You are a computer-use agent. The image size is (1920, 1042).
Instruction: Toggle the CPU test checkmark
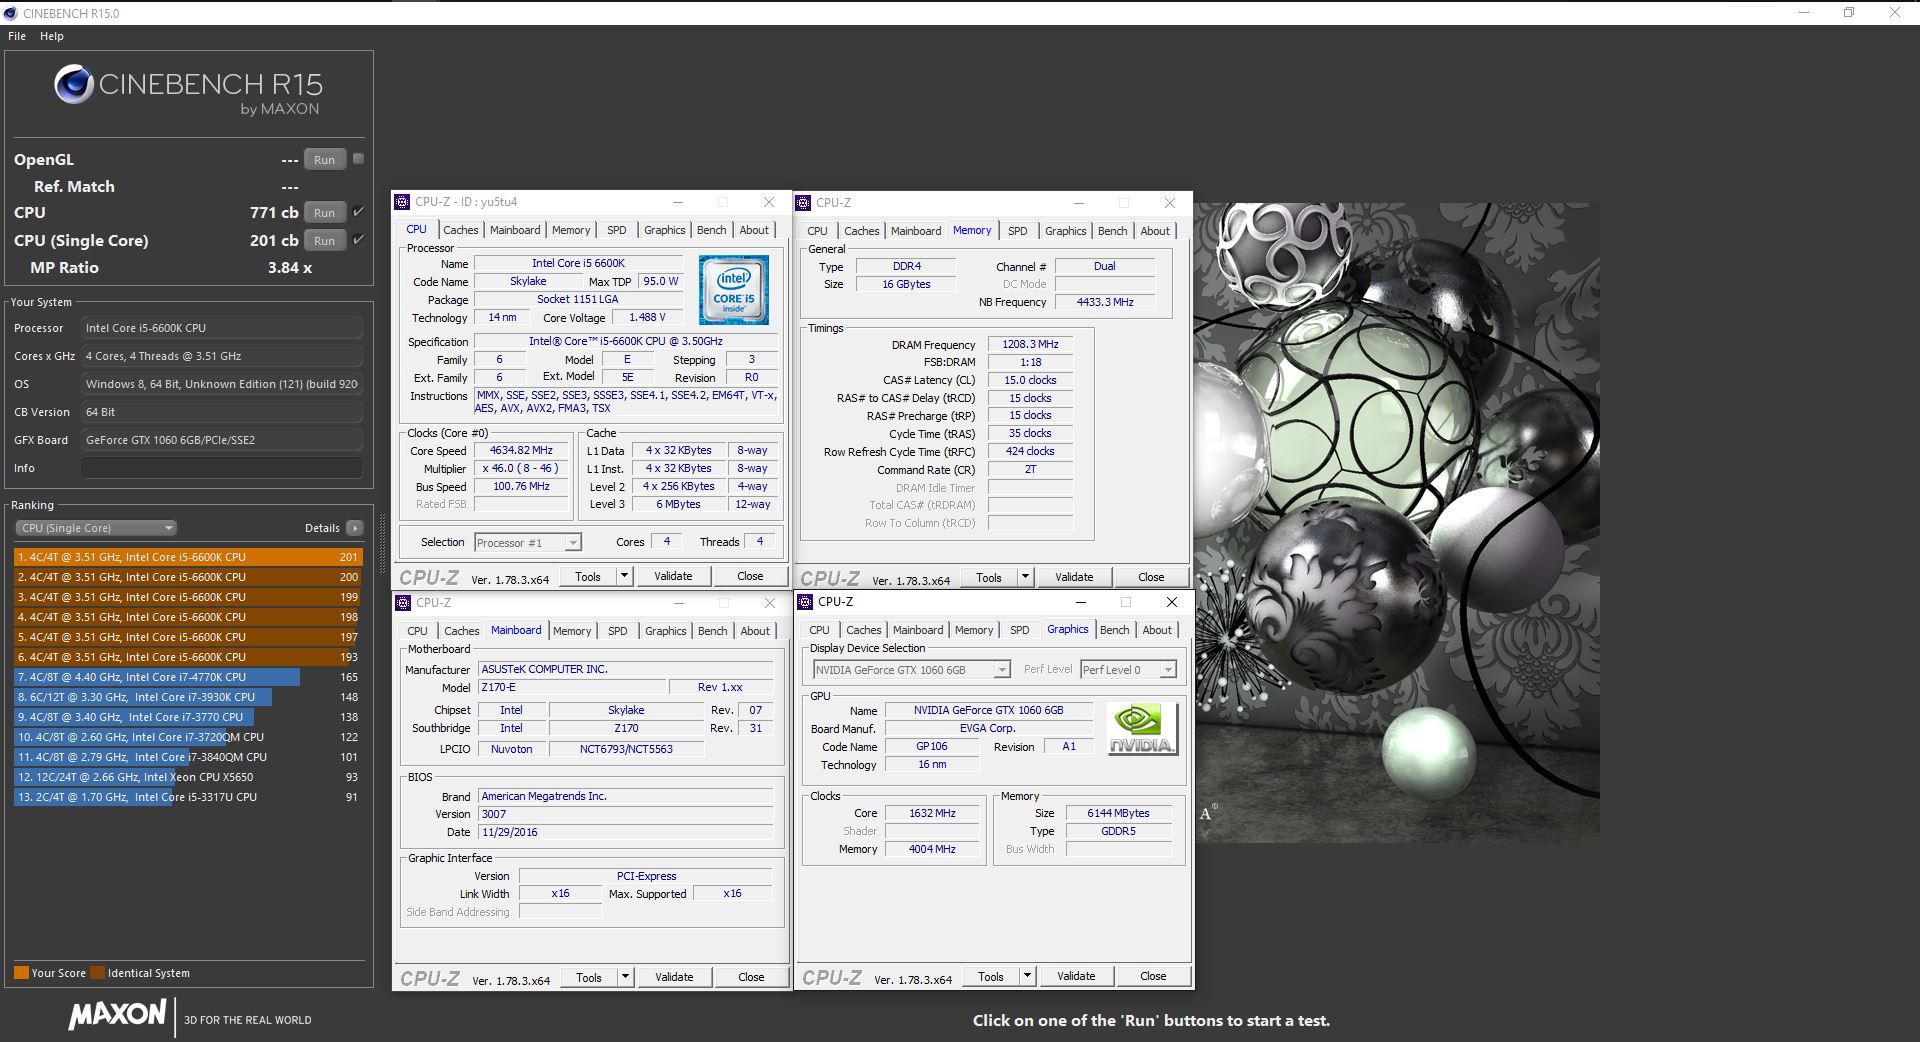click(358, 212)
